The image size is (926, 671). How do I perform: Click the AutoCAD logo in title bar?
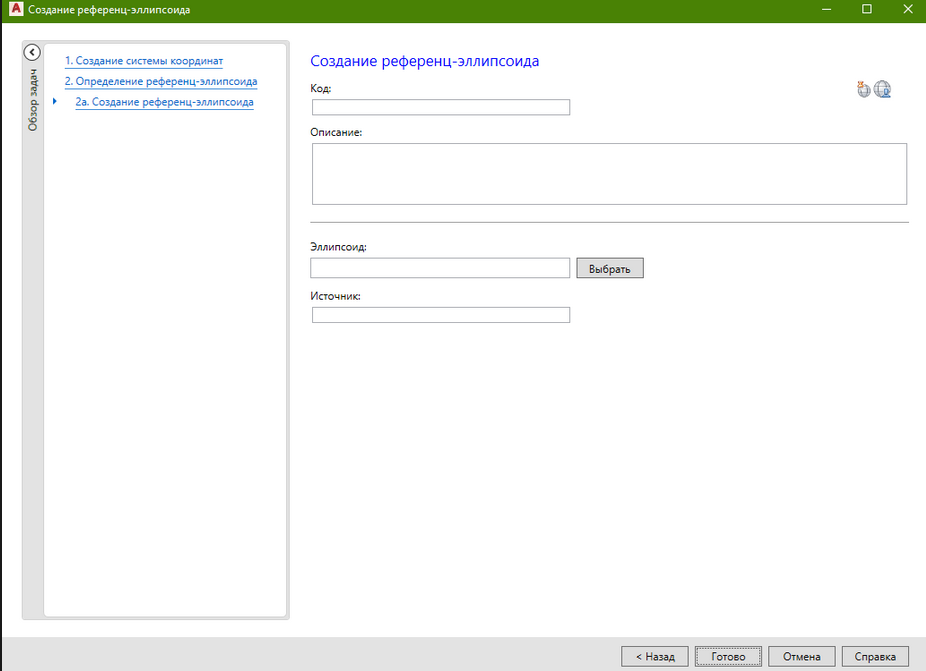click(15, 10)
